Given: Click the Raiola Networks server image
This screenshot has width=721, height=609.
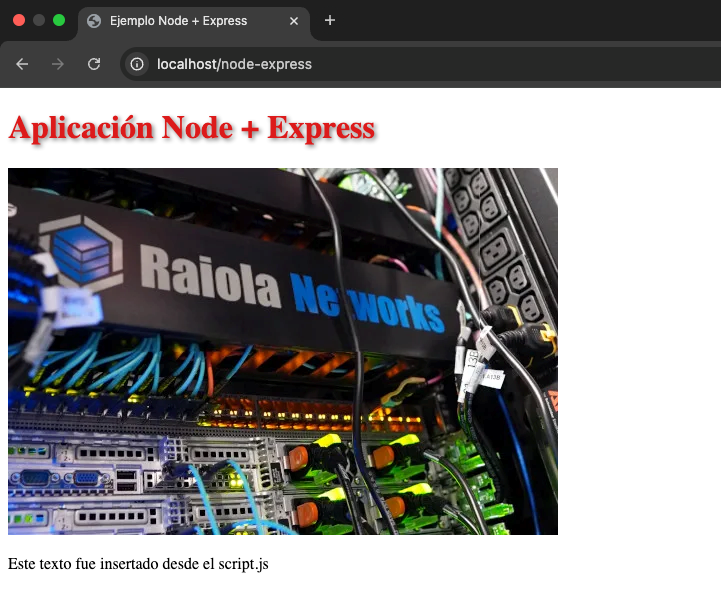Looking at the screenshot, I should tap(283, 351).
